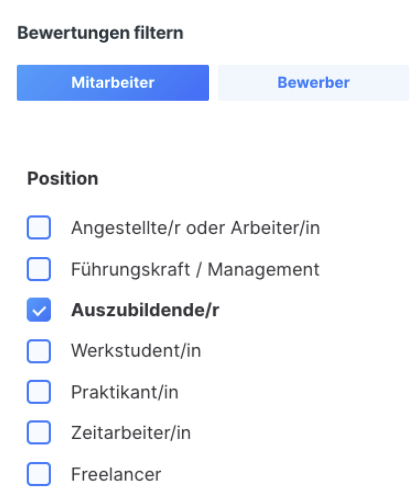Click the 'Werkstudent/in' label text
418x498 pixels.
[136, 351]
